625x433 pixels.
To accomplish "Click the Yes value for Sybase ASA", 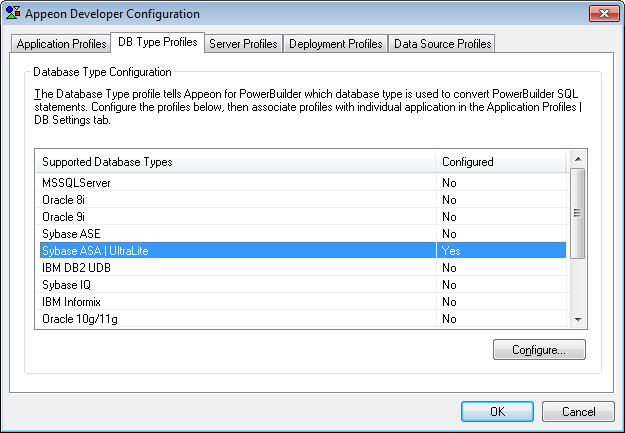I will coord(451,251).
